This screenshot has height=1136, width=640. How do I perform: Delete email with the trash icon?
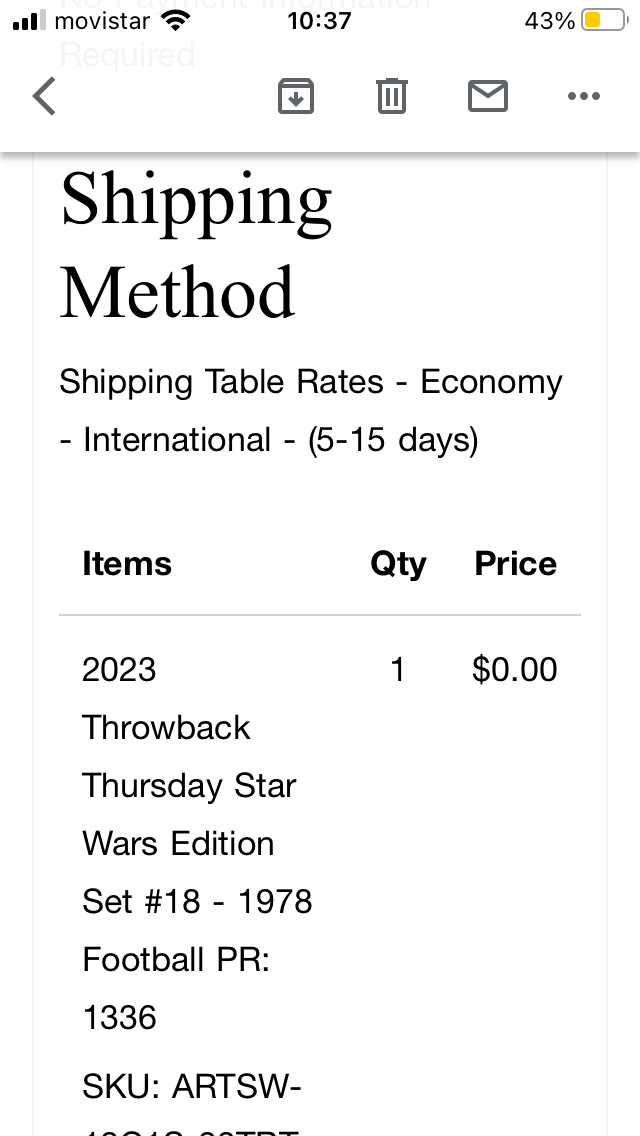click(x=391, y=97)
